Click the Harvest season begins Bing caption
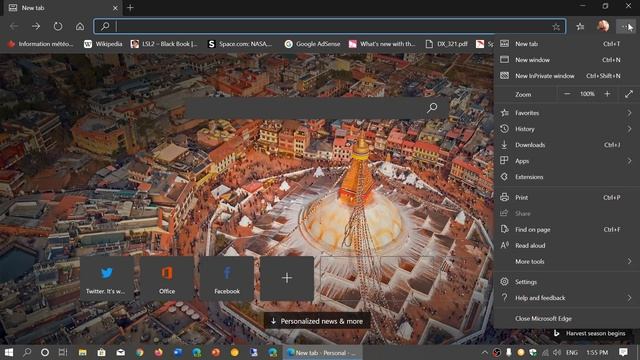The width and height of the screenshot is (640, 360). [590, 333]
